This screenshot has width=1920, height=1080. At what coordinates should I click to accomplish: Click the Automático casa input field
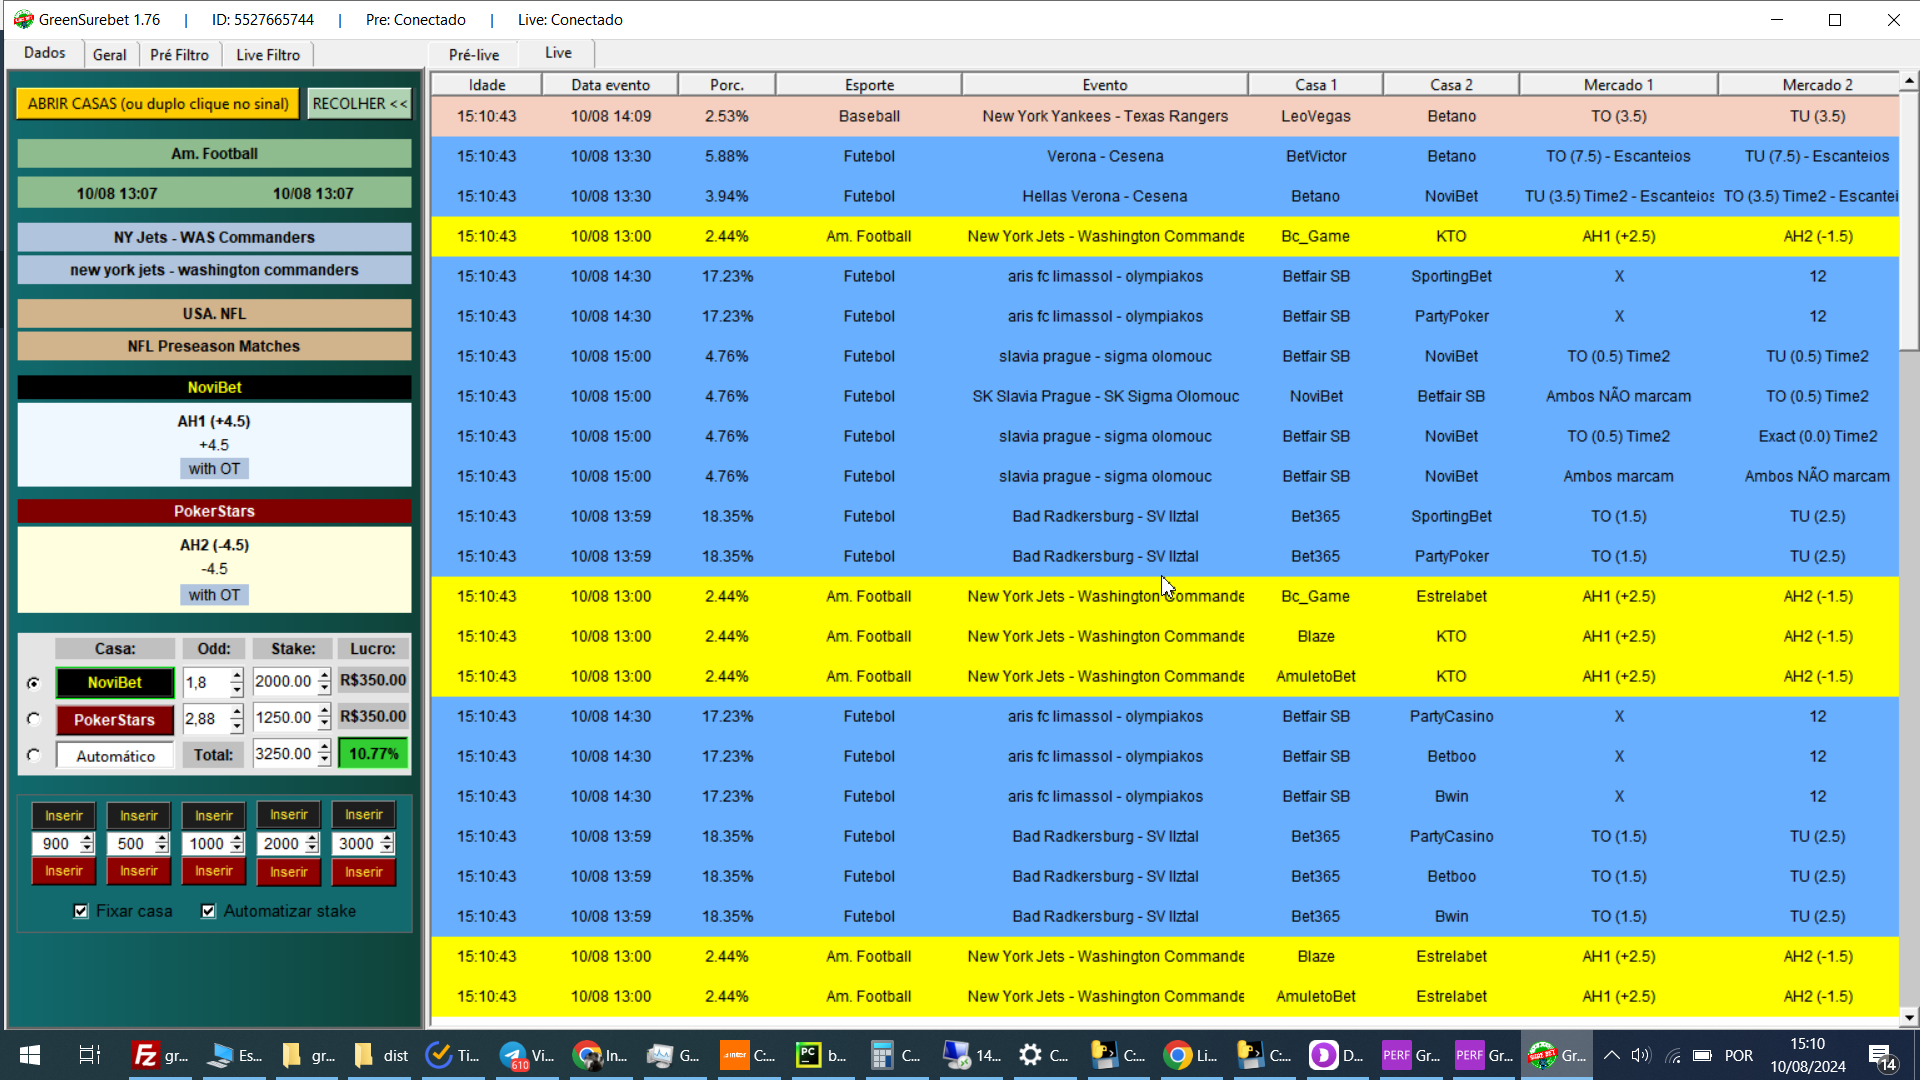click(114, 755)
